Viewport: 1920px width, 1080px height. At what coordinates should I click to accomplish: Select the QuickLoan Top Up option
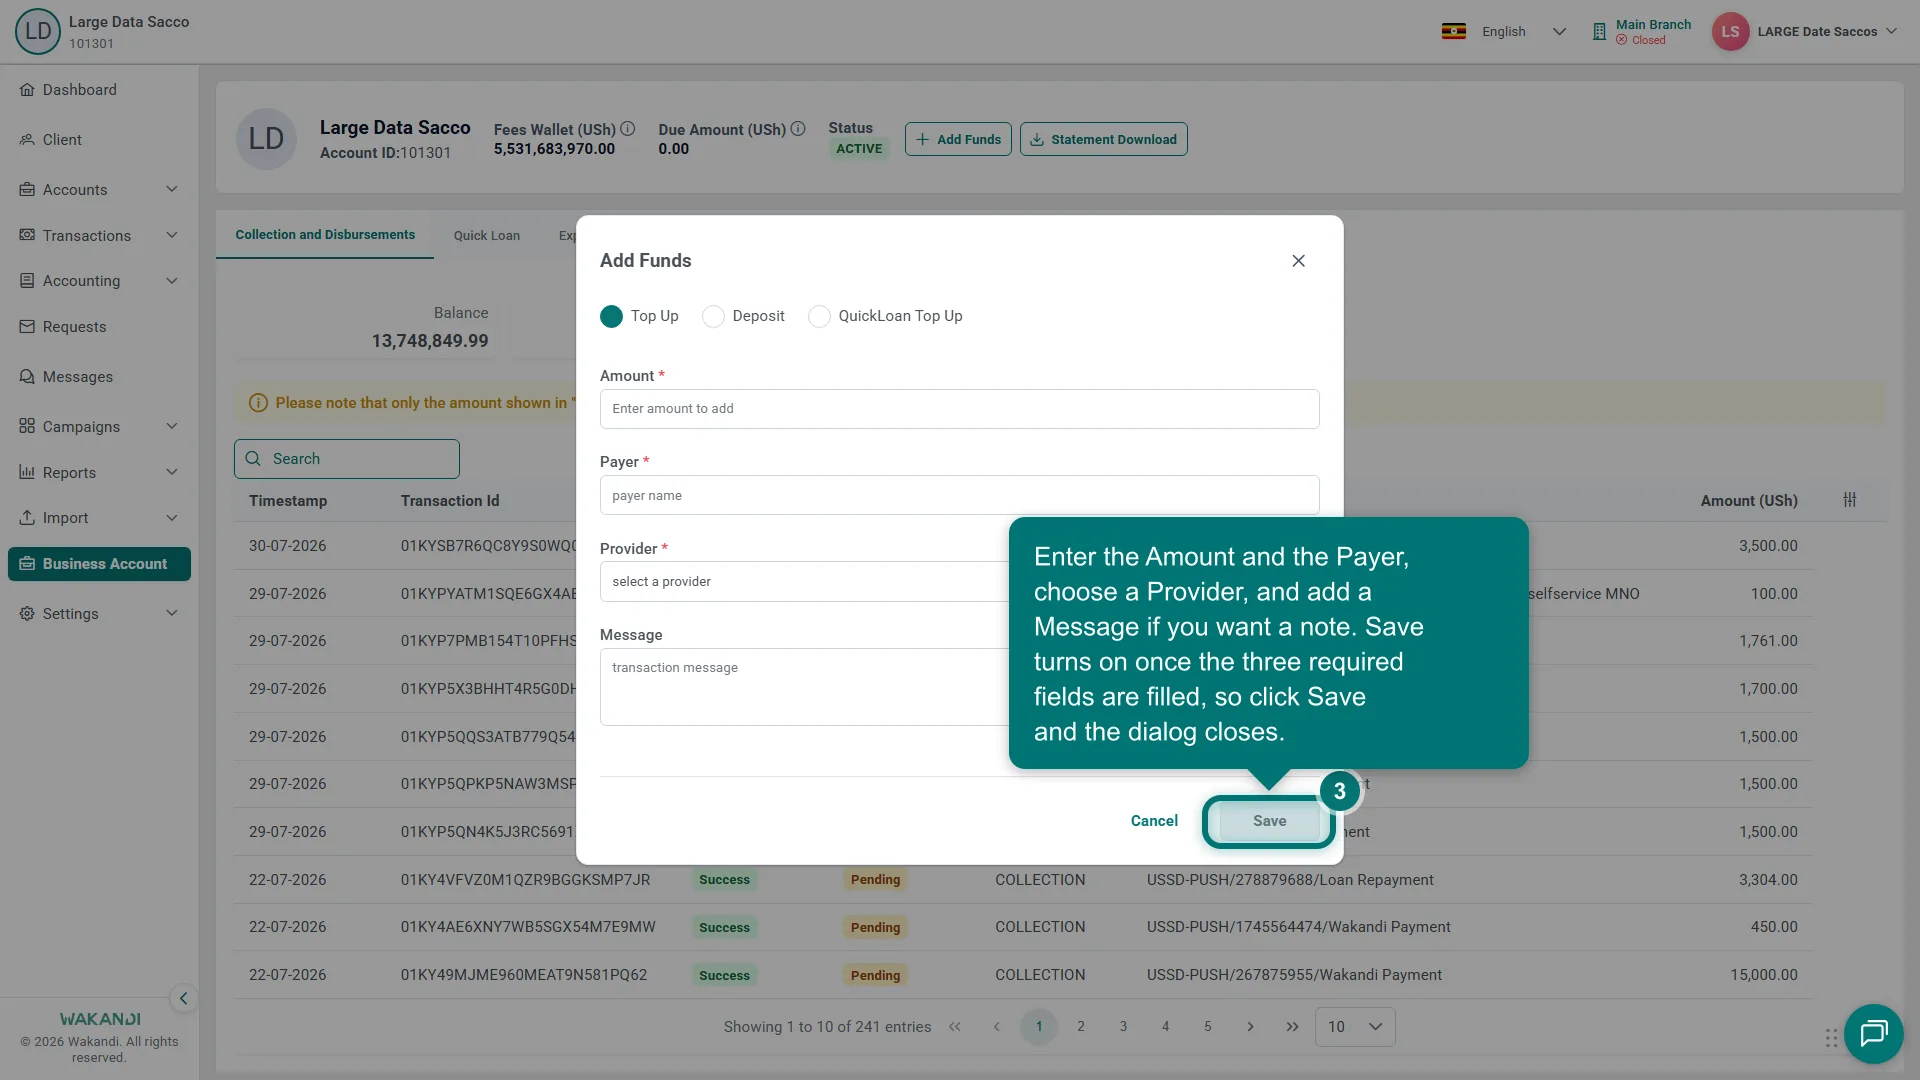pyautogui.click(x=819, y=316)
